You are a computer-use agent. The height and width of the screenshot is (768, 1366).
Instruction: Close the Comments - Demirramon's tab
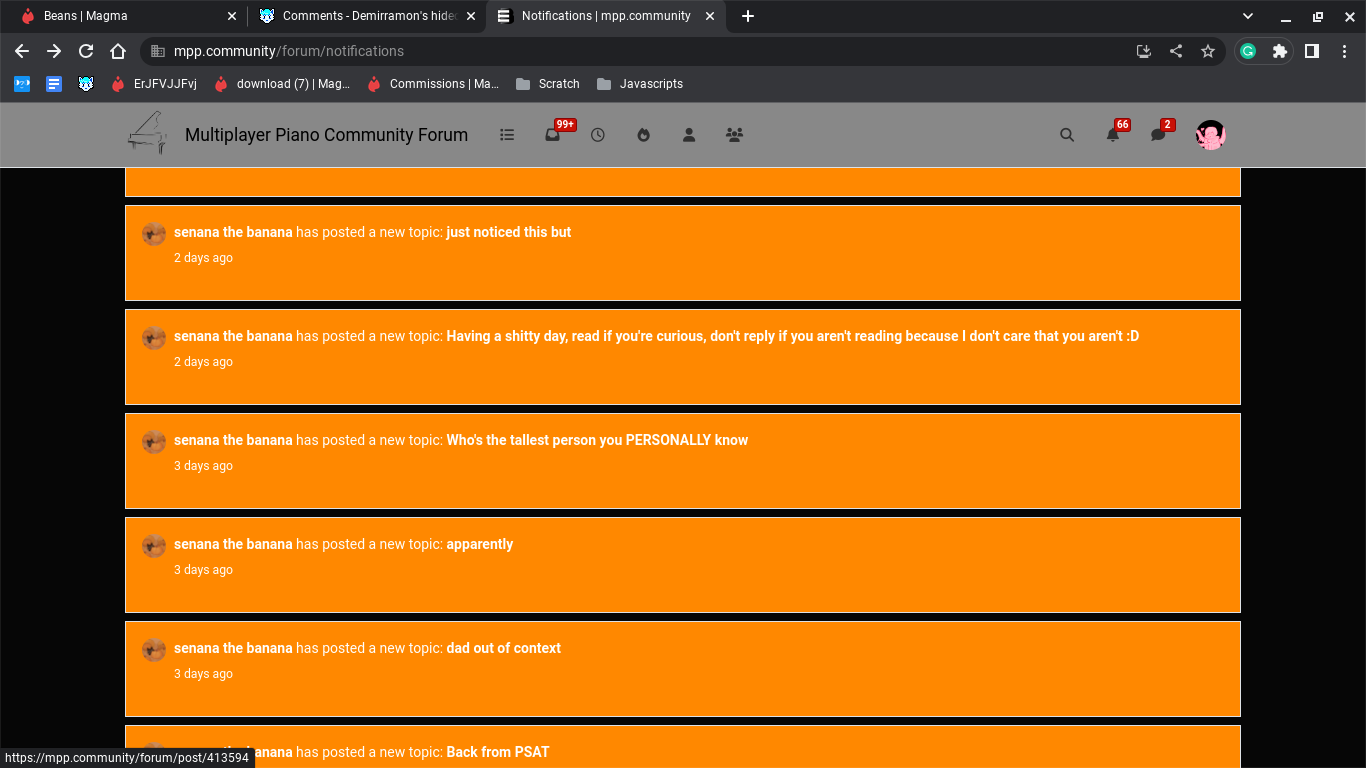point(471,16)
